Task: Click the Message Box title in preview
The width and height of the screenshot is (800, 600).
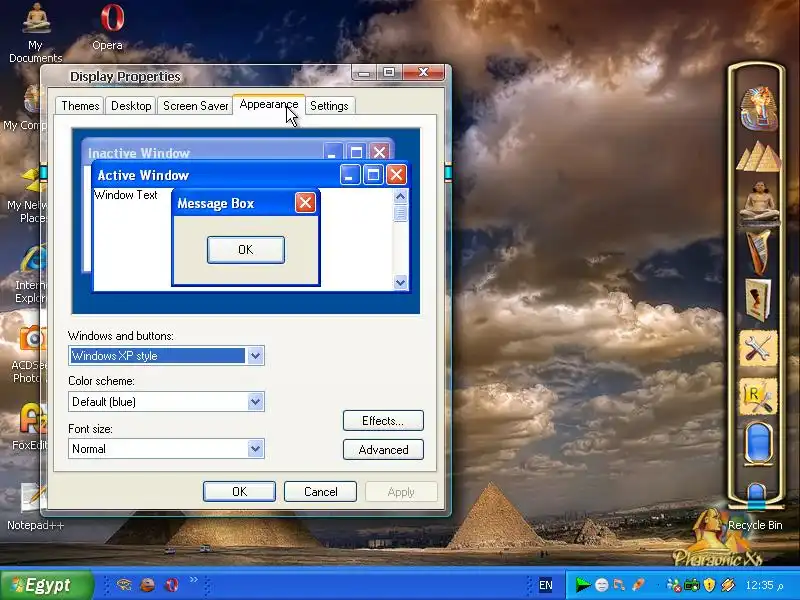Action: pos(215,204)
